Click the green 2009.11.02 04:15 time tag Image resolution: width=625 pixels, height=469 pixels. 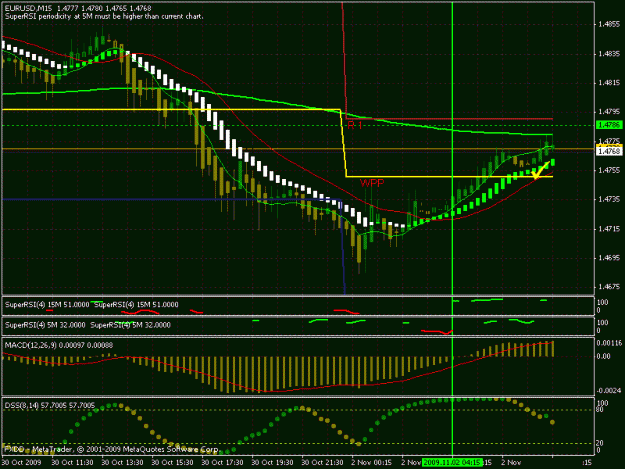click(452, 462)
